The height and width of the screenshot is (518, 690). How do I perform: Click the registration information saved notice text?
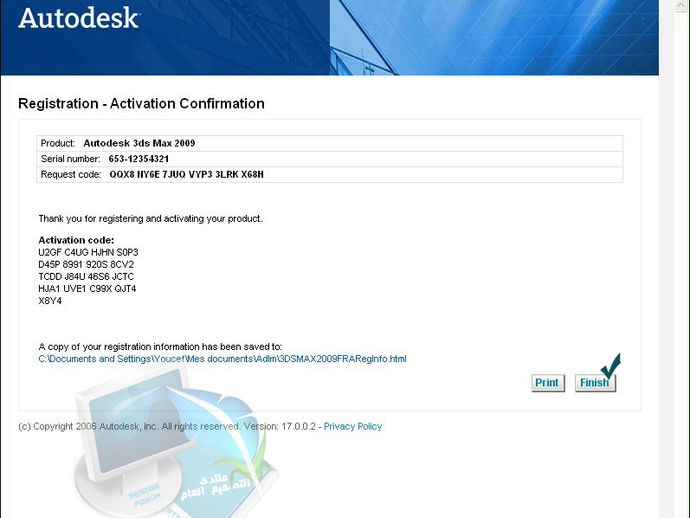click(160, 347)
